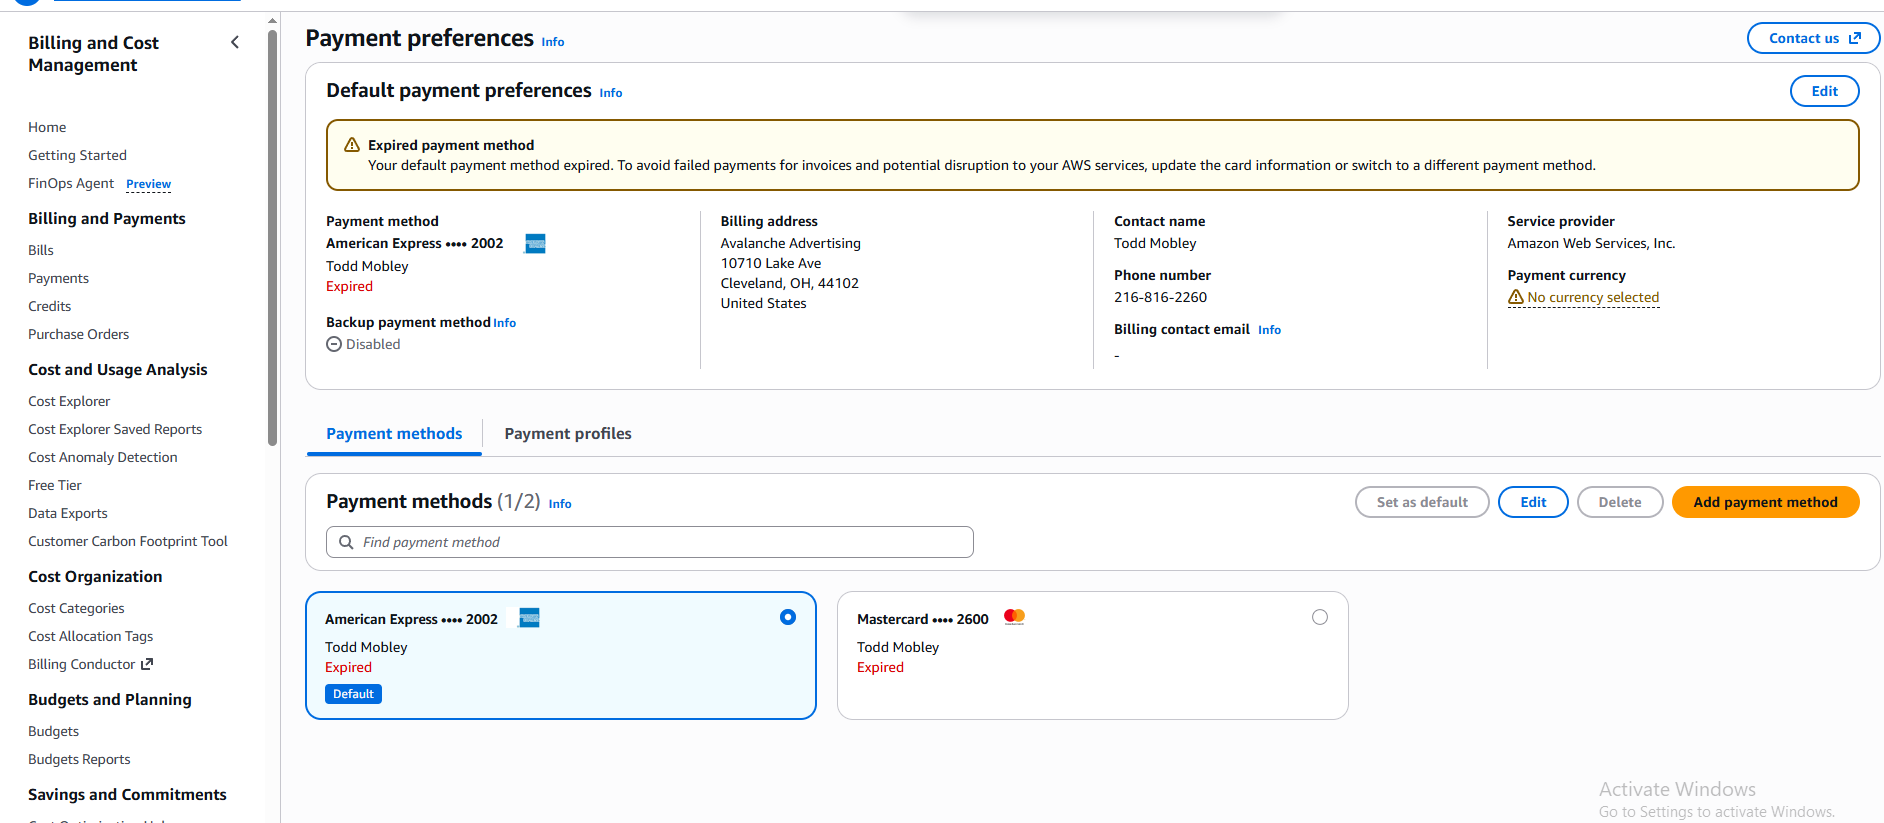Image resolution: width=1884 pixels, height=823 pixels.
Task: Open the FinOps Agent Preview link
Action: tap(148, 184)
